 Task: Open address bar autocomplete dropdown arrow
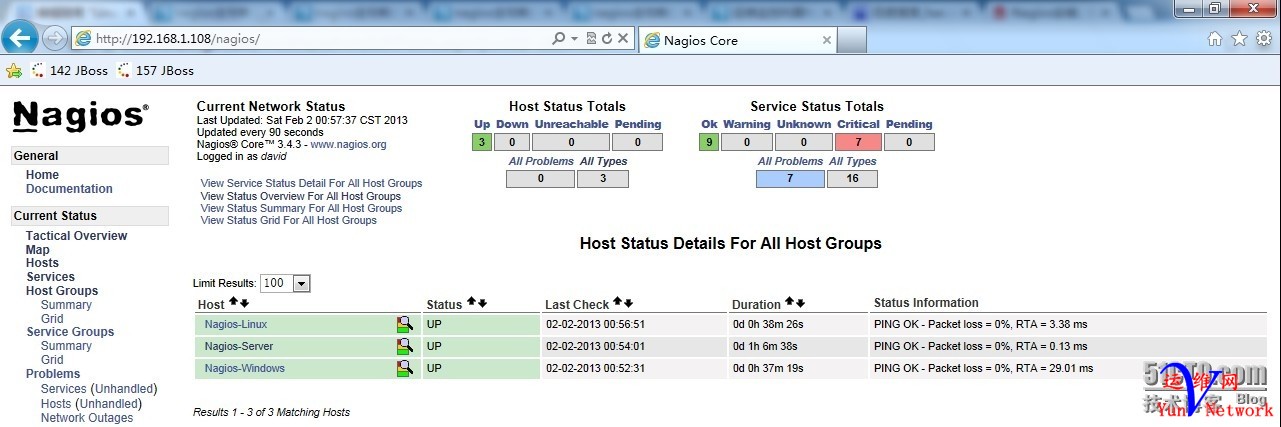point(575,39)
